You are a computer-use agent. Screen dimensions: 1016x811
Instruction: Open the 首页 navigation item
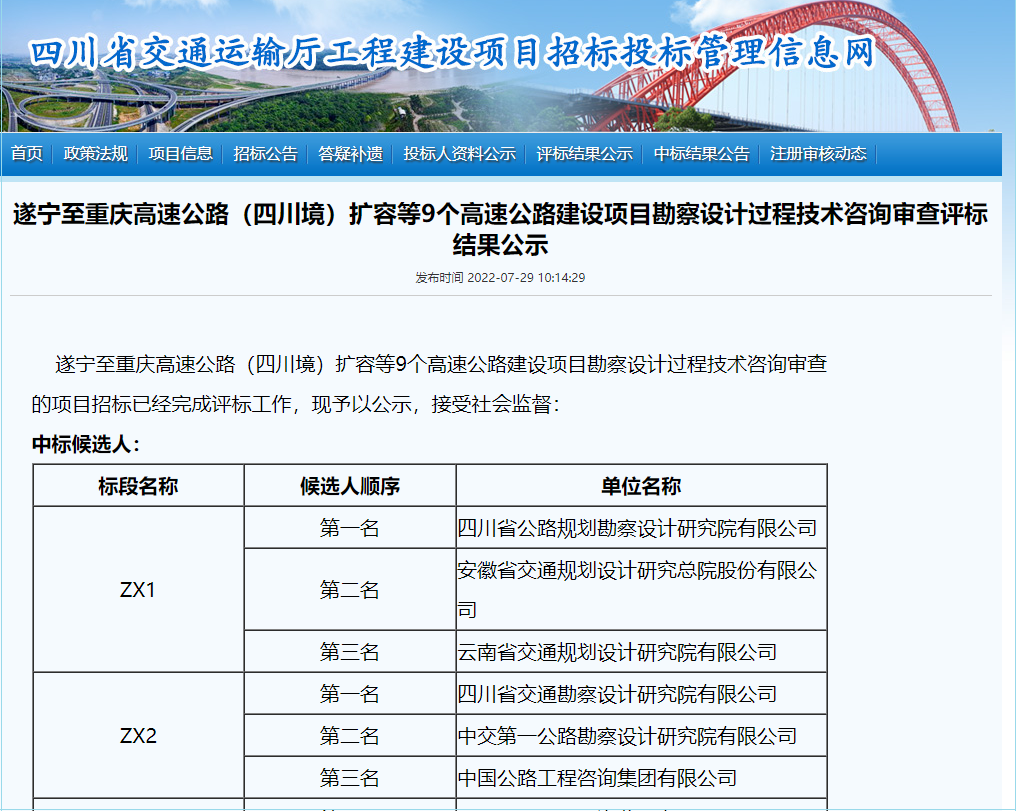coord(27,154)
